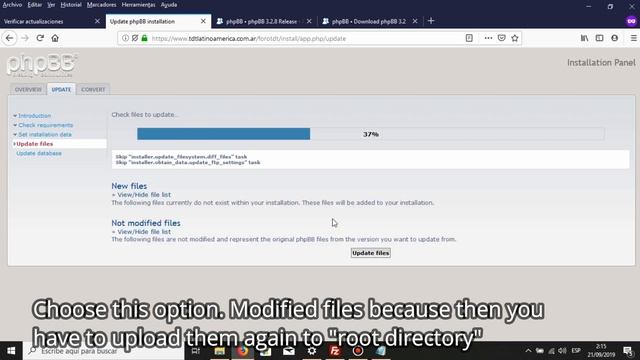Open tracking protection shield icon
The width and height of the screenshot is (640, 360).
[135, 38]
